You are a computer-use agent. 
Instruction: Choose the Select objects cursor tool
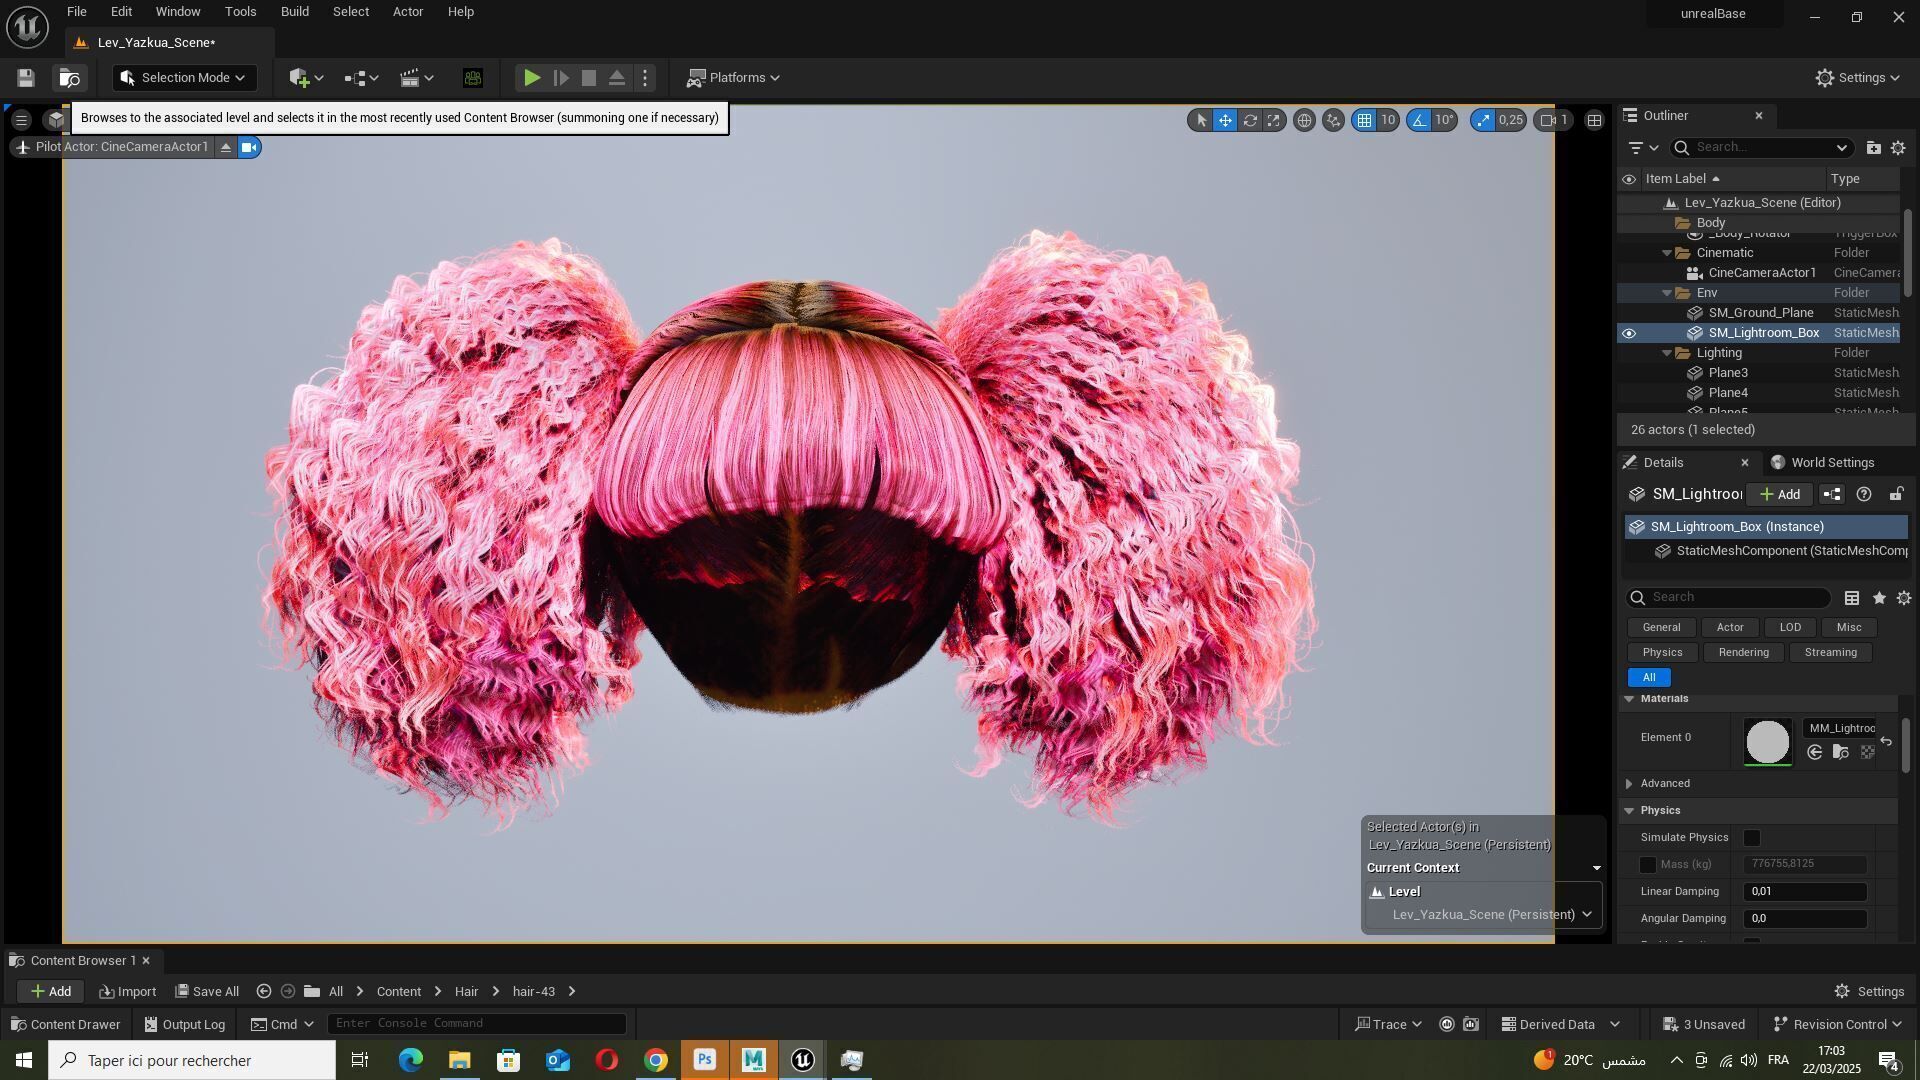pos(1201,120)
